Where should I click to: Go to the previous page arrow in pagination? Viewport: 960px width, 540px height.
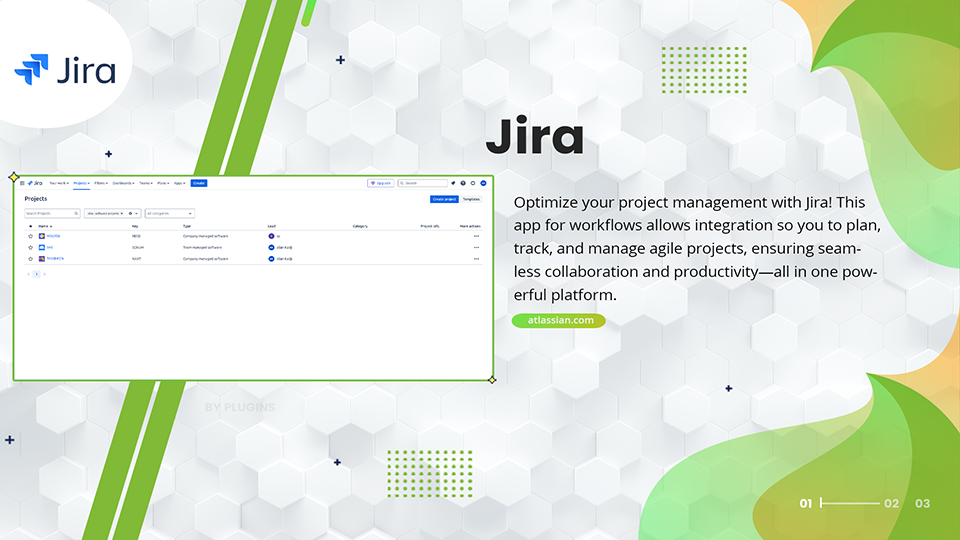[29, 274]
